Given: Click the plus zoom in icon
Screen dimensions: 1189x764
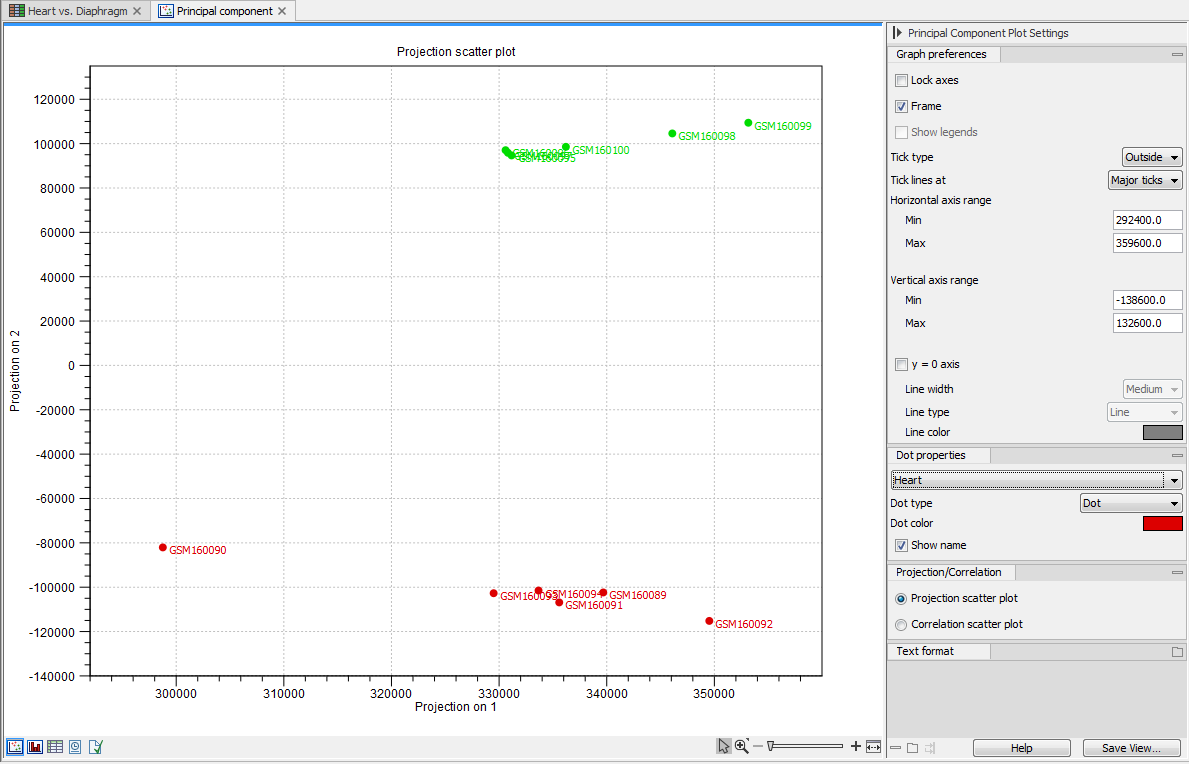Looking at the screenshot, I should pos(855,746).
